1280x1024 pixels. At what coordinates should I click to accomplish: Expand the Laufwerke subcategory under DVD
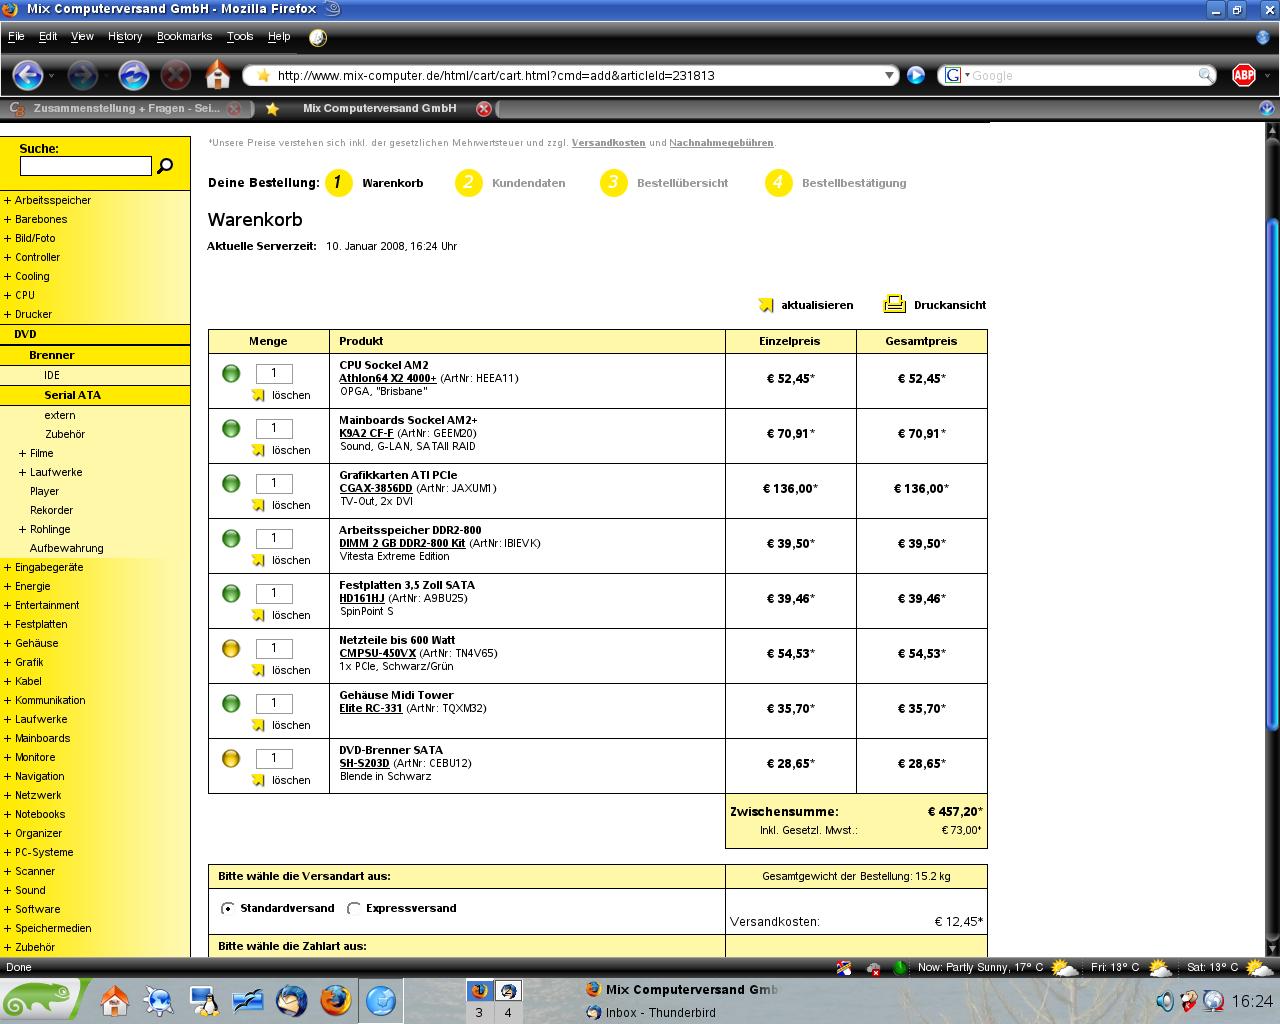tap(22, 472)
